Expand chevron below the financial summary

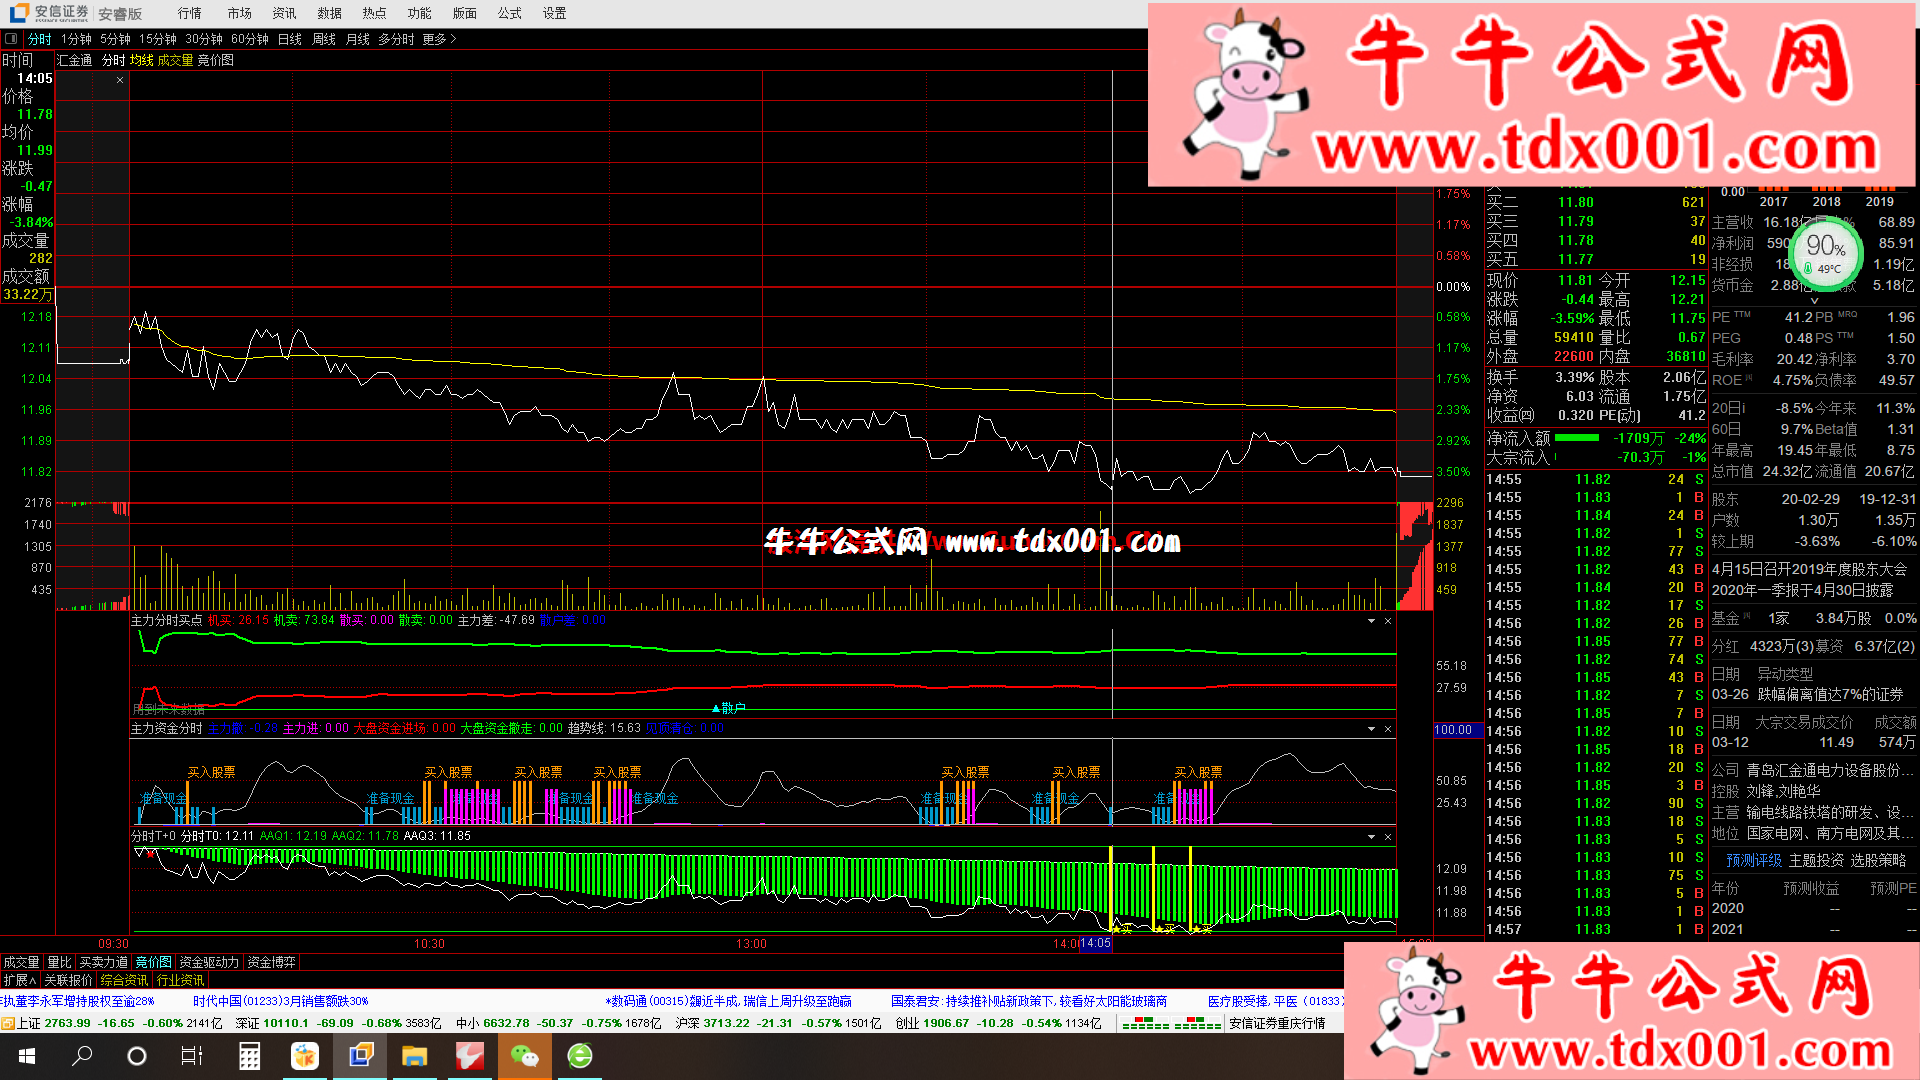click(x=1814, y=301)
